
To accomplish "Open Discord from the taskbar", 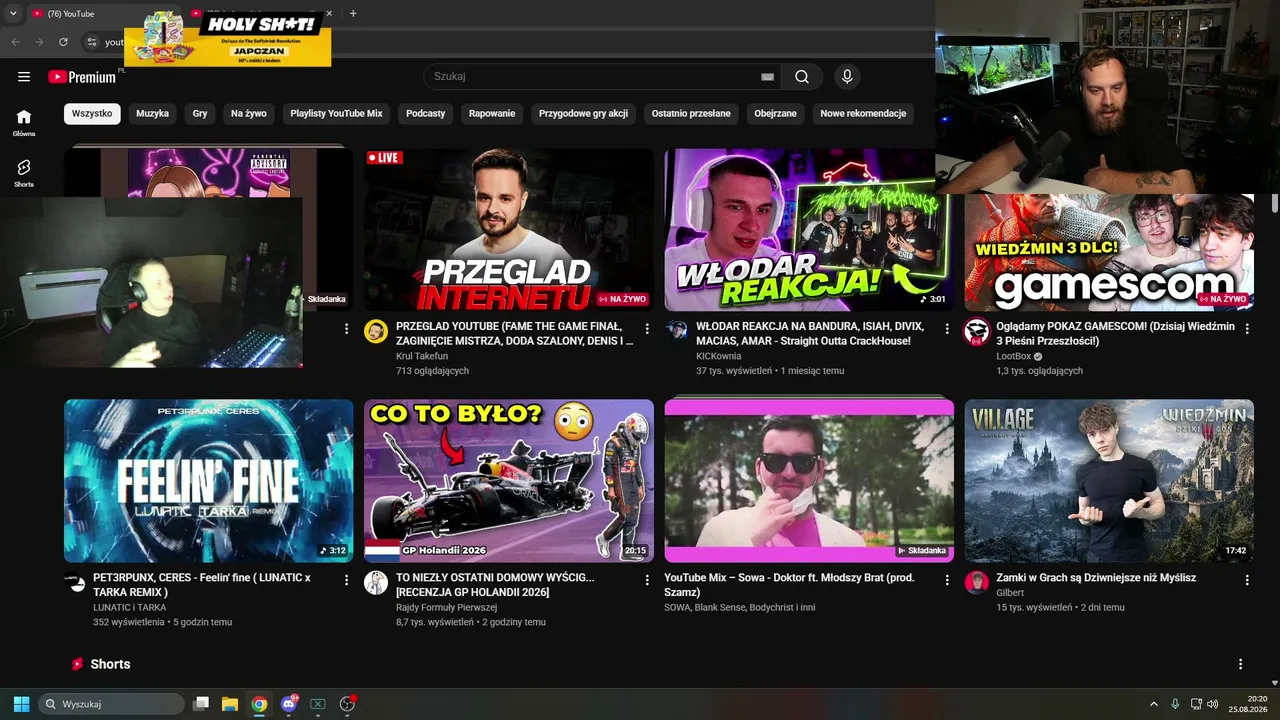I will (290, 704).
